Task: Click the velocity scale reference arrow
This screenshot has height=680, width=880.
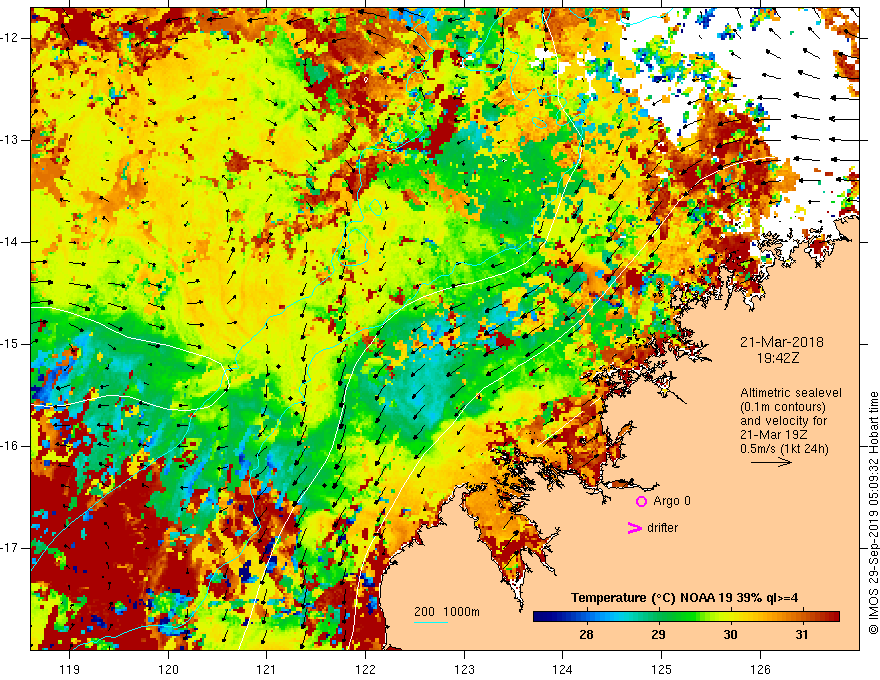Action: [771, 462]
